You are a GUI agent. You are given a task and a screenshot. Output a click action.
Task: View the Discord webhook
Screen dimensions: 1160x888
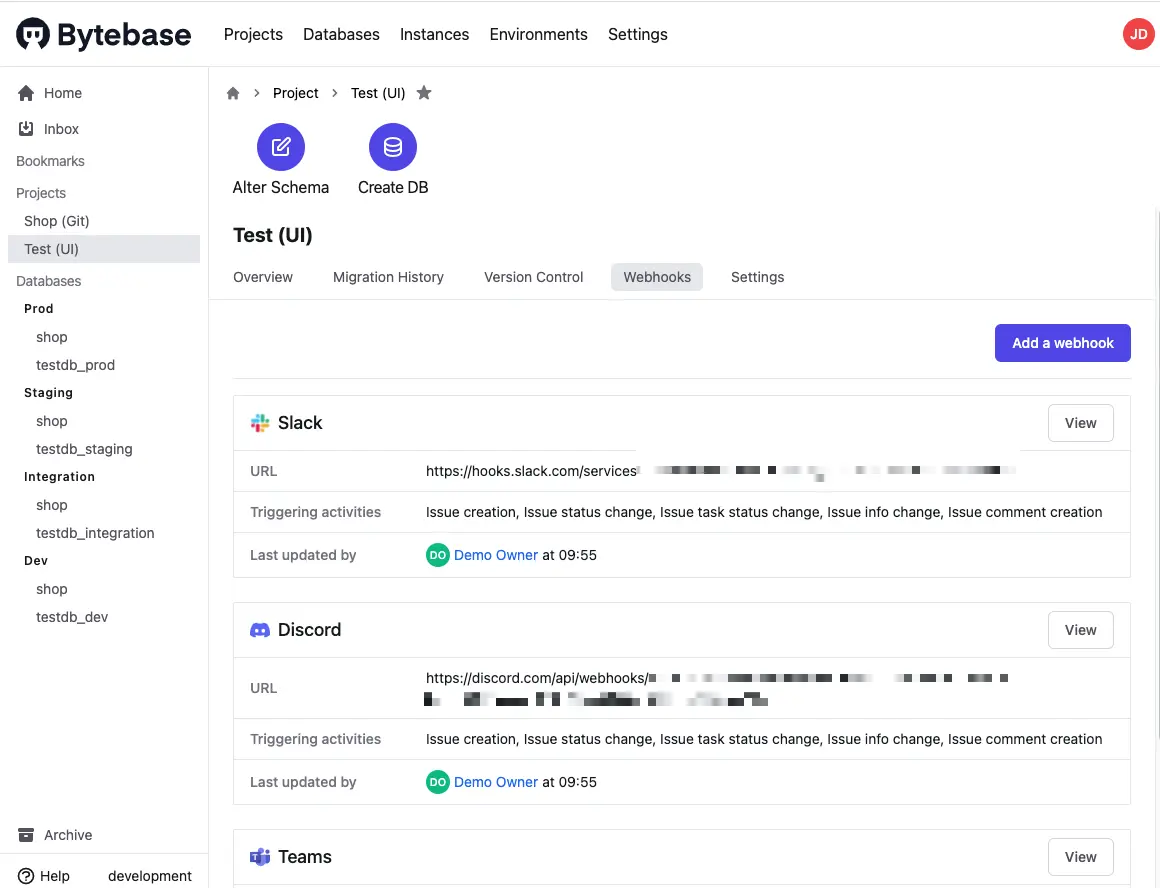point(1080,630)
